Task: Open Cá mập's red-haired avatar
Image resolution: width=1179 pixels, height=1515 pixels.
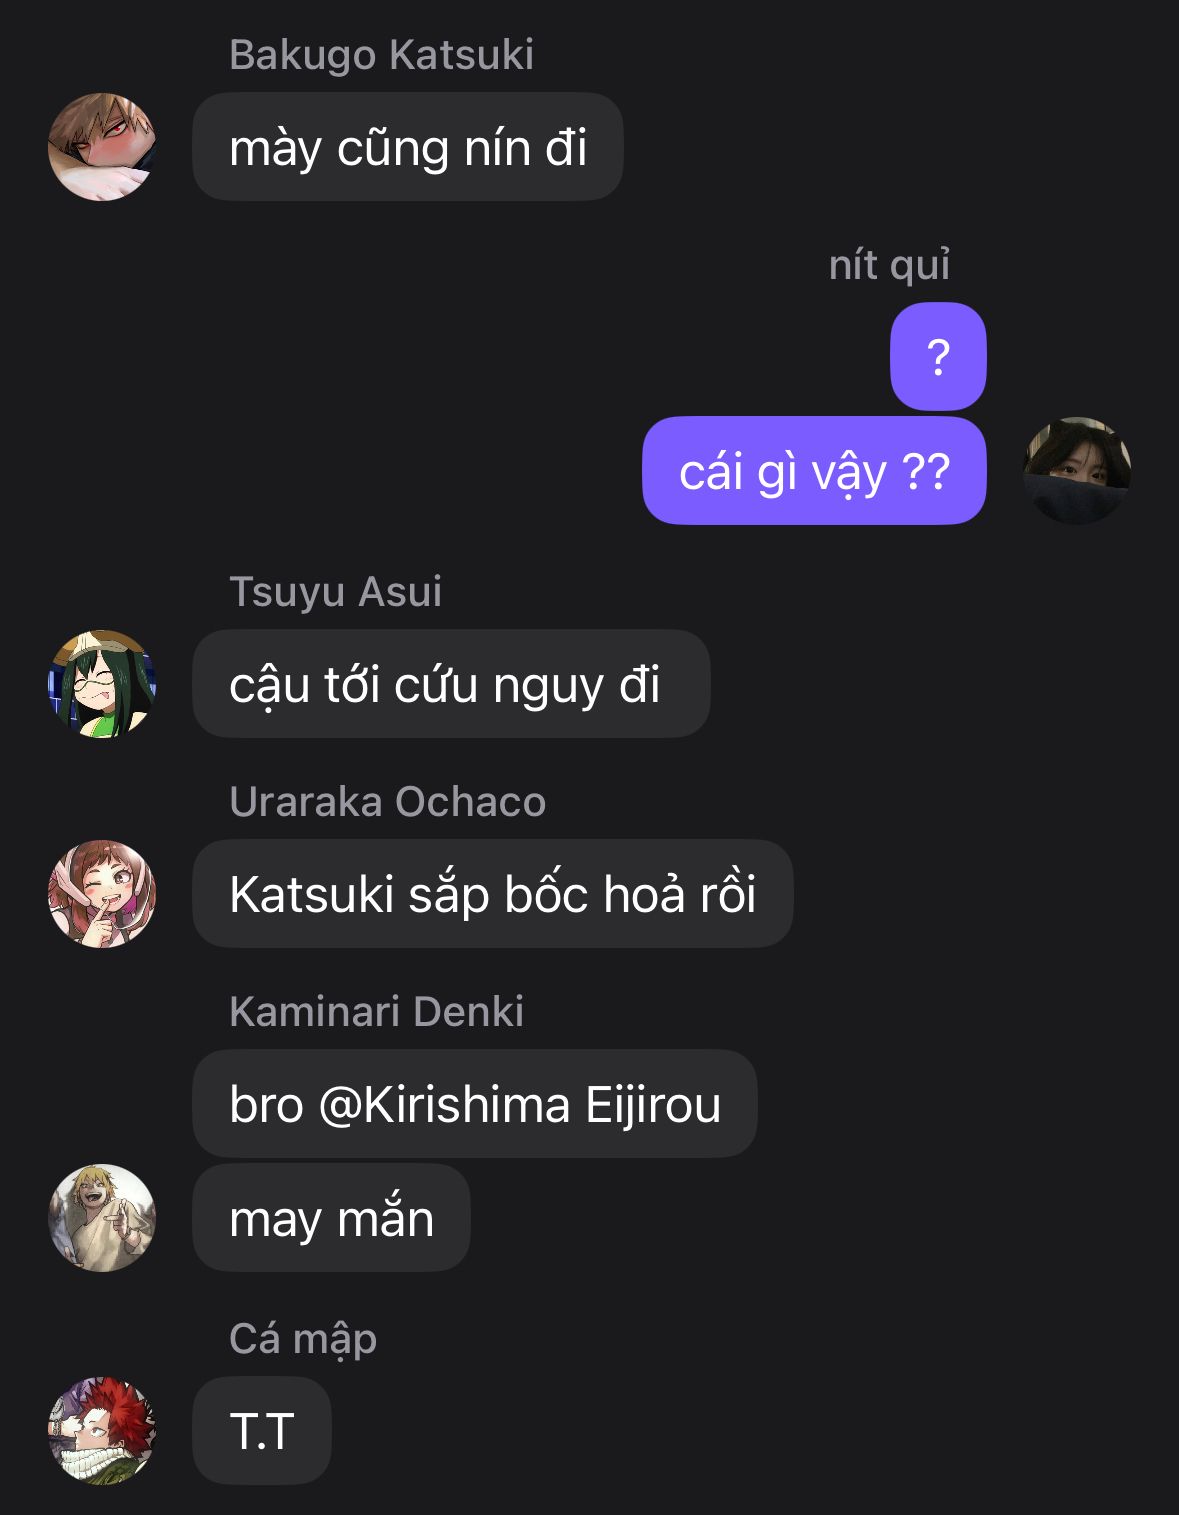Action: [x=102, y=1431]
